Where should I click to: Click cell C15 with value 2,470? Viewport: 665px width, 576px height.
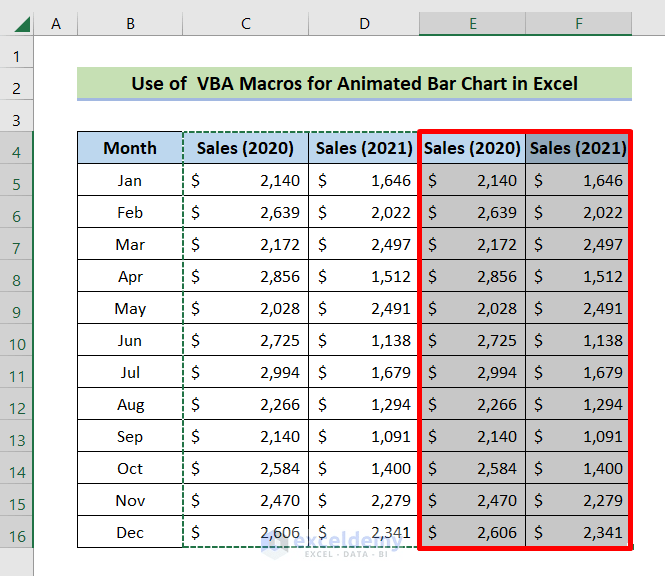pyautogui.click(x=246, y=500)
